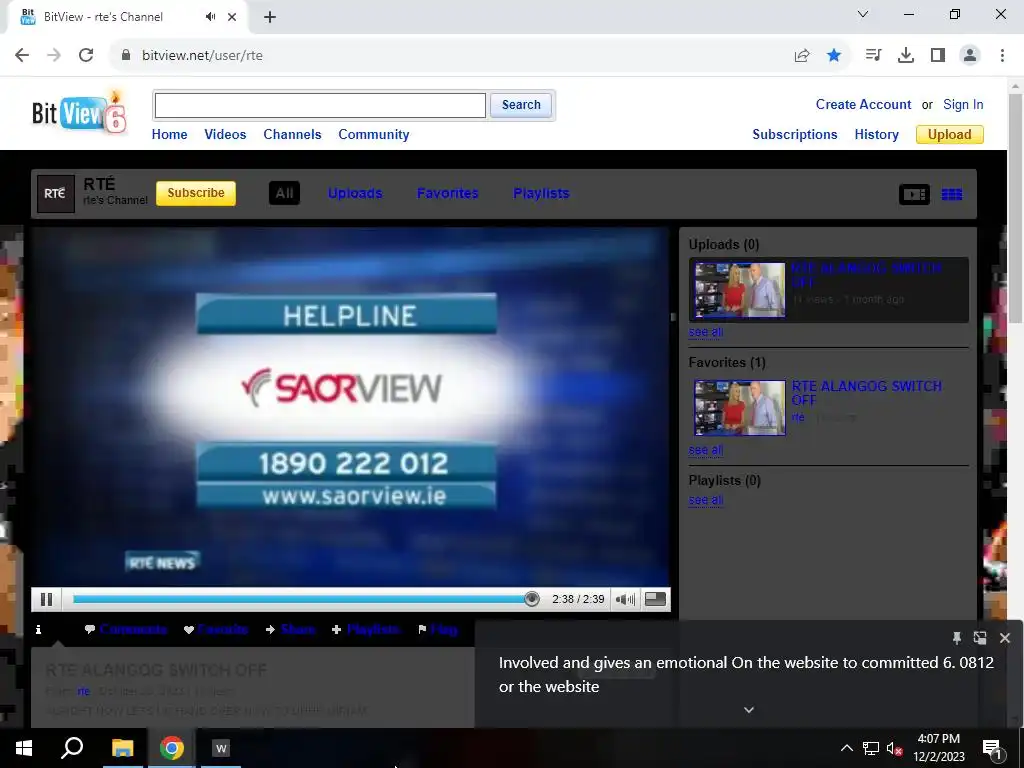Image resolution: width=1024 pixels, height=768 pixels.
Task: Click 'see all' under Playlists
Action: [x=706, y=500]
